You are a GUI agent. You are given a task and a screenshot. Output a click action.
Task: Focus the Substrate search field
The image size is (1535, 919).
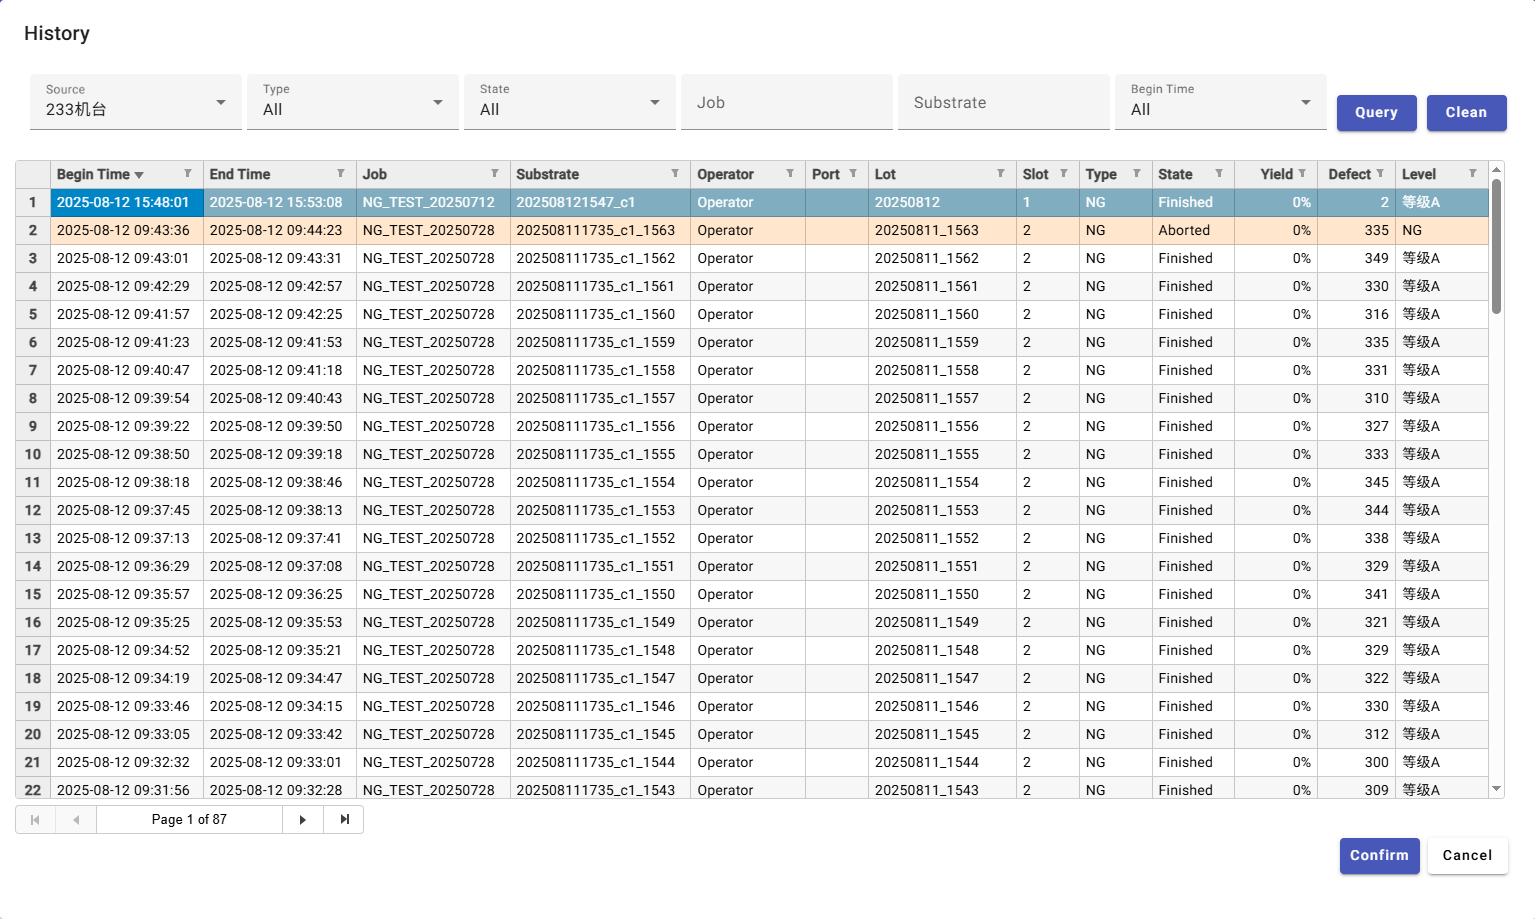coord(1004,103)
